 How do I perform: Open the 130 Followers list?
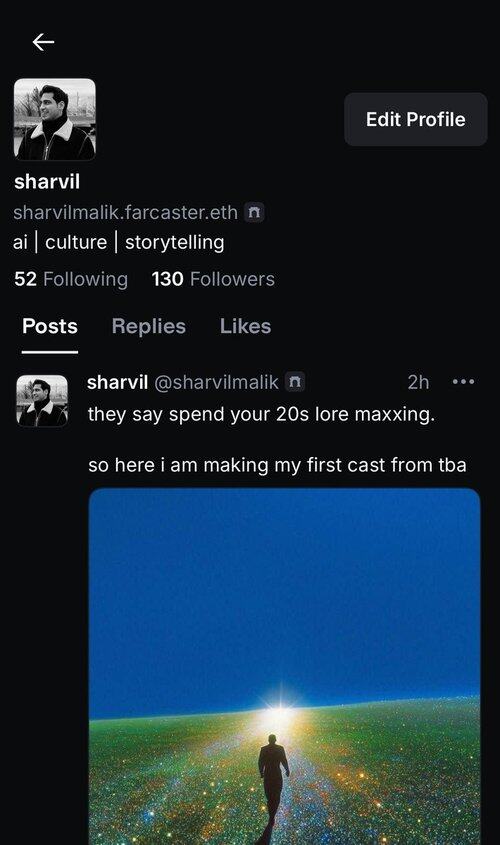pos(213,279)
